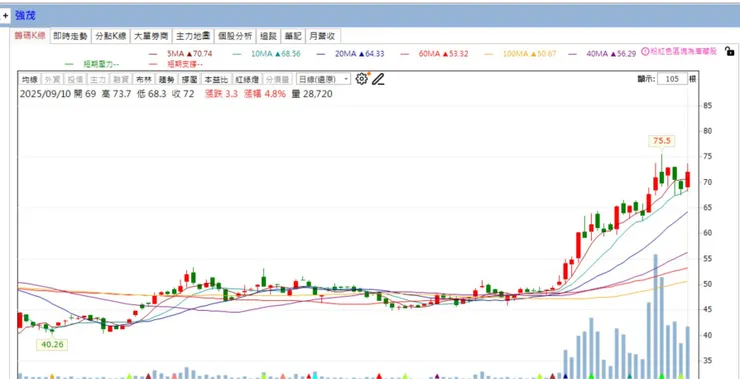740x379 pixels.
Task: Open the 月營收 tab
Action: [323, 36]
